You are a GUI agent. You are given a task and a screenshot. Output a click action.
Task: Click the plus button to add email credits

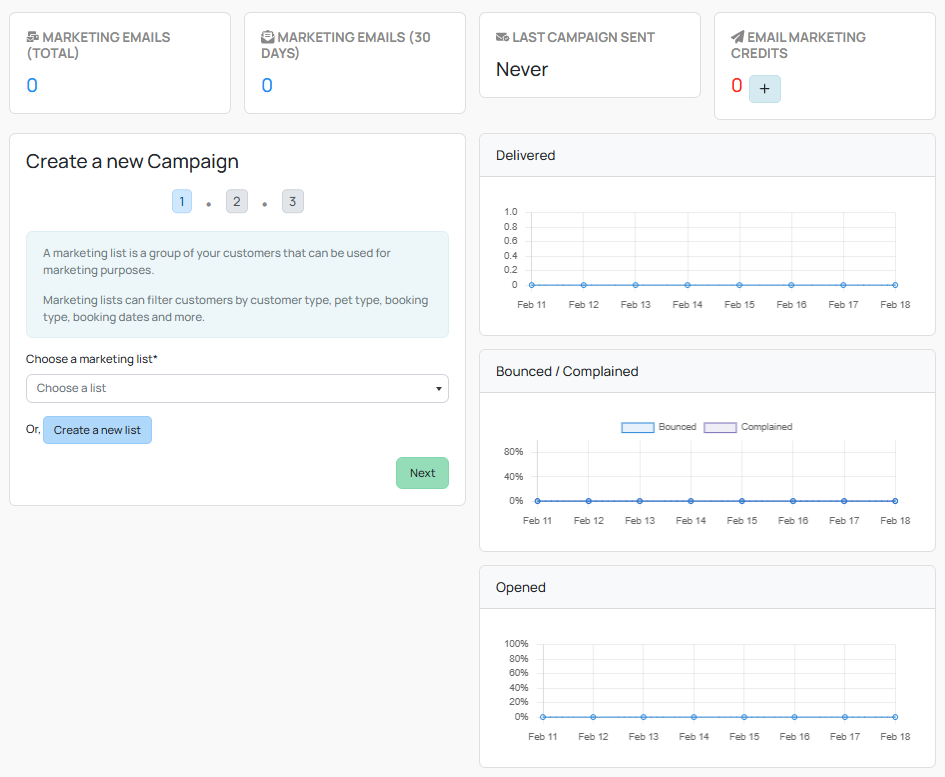click(764, 89)
